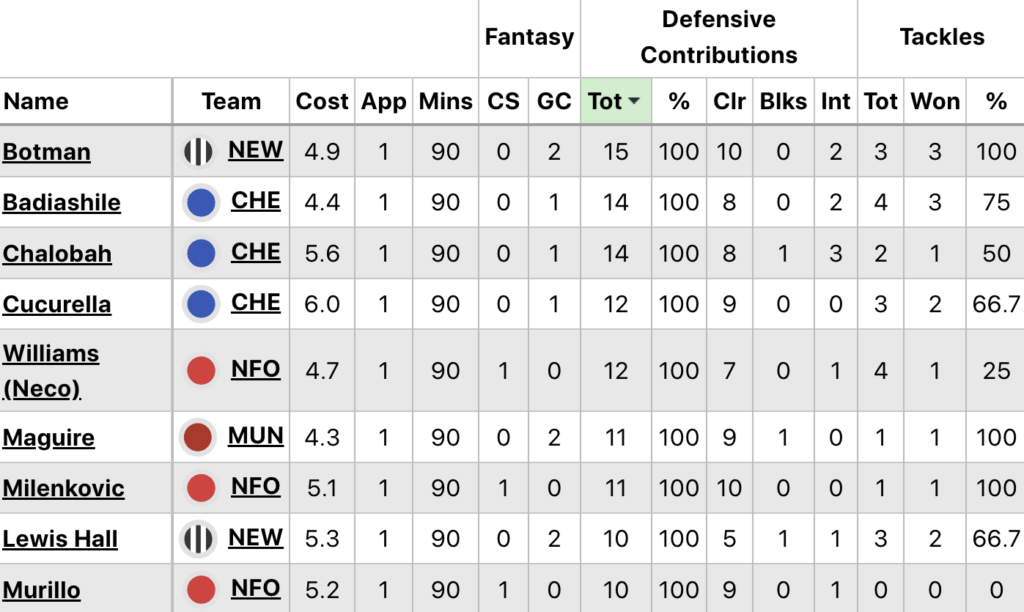Click Newcastle badge in Lewis Hall row
This screenshot has height=612, width=1024.
199,539
